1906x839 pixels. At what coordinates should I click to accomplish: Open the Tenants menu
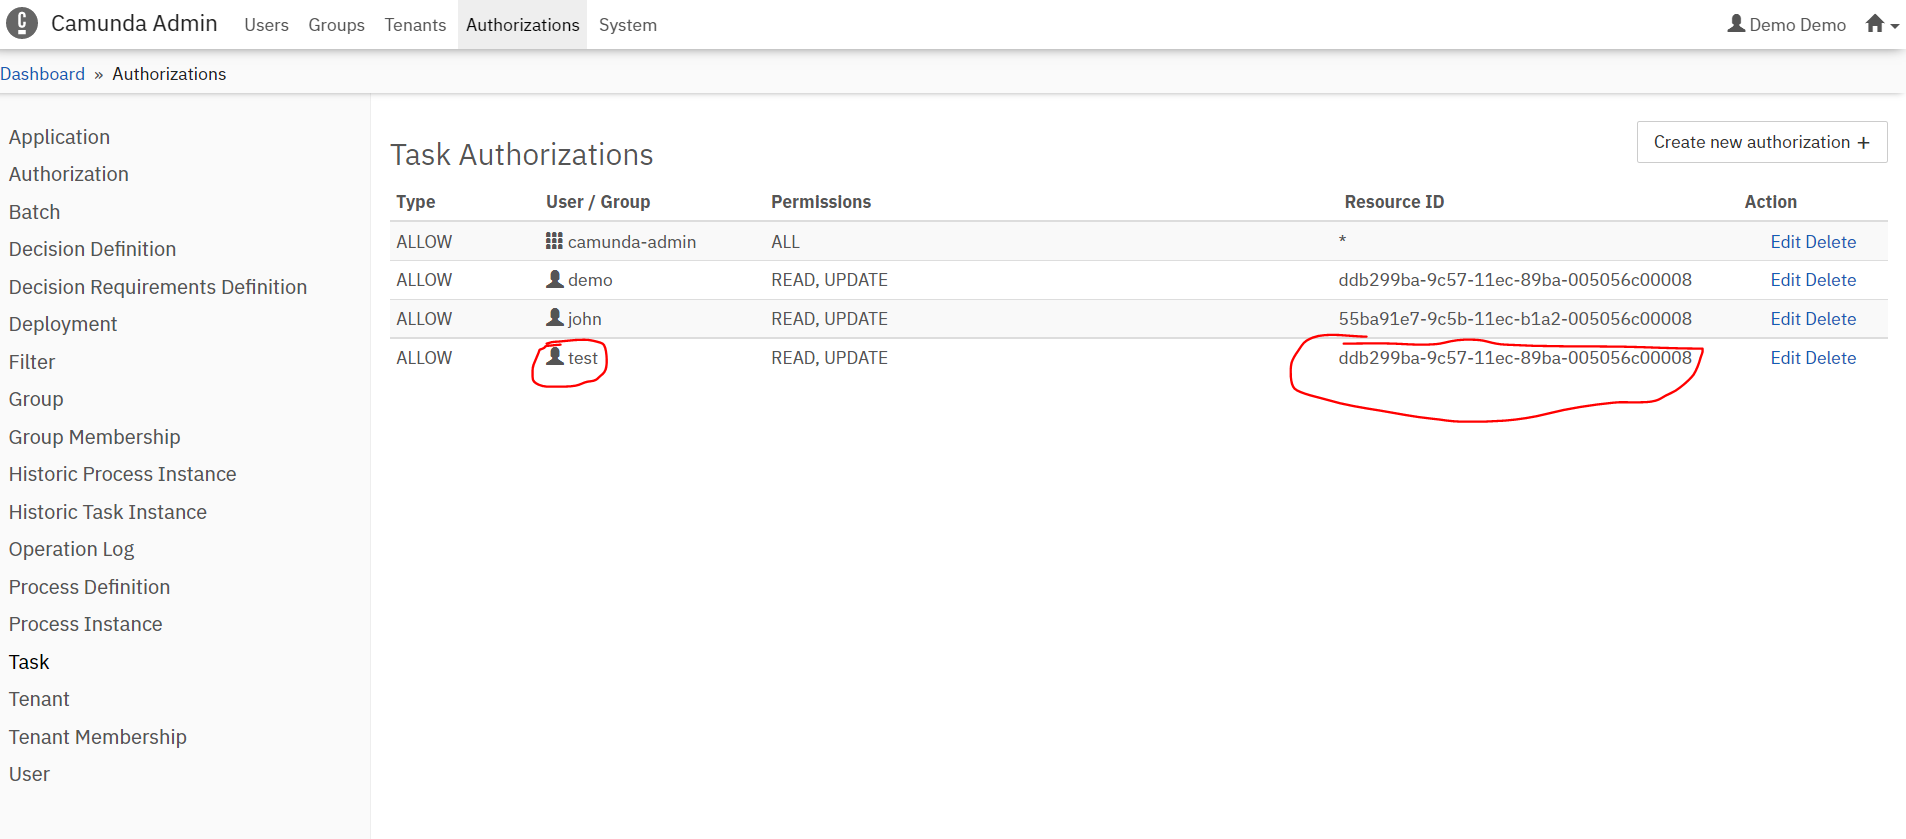click(415, 25)
